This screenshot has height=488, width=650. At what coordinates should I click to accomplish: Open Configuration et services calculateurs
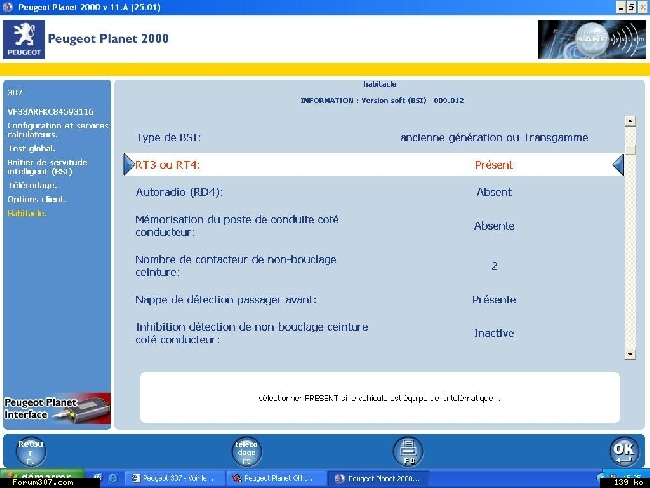pos(58,129)
